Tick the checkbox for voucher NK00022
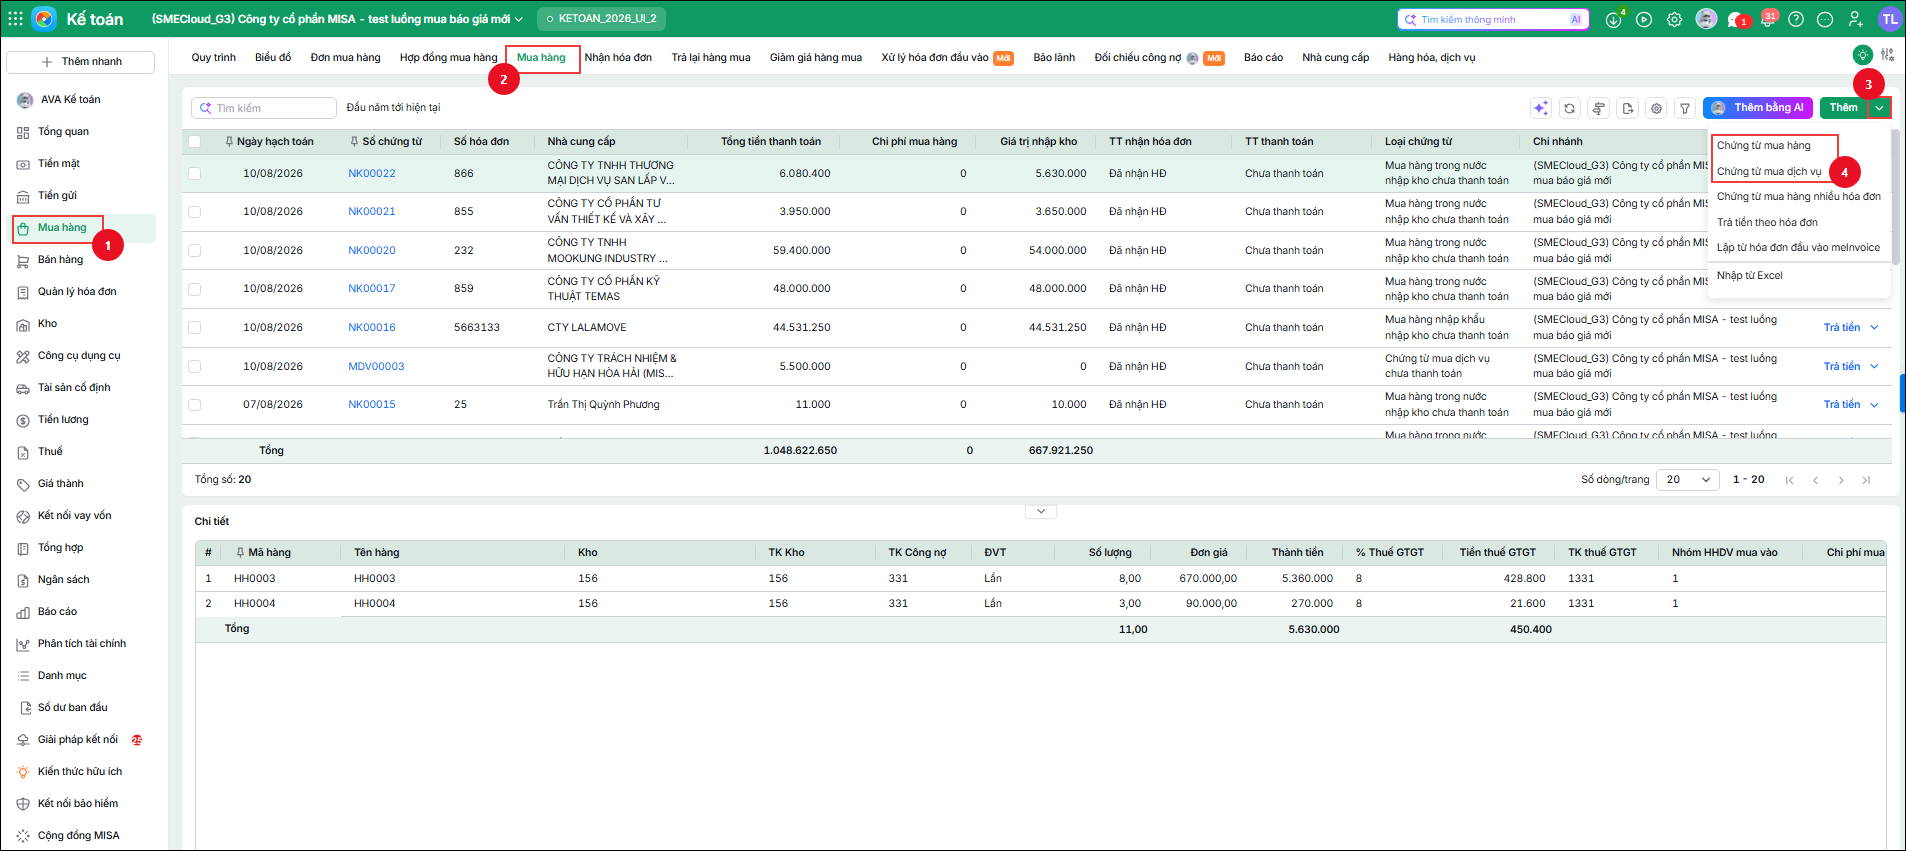 (195, 173)
